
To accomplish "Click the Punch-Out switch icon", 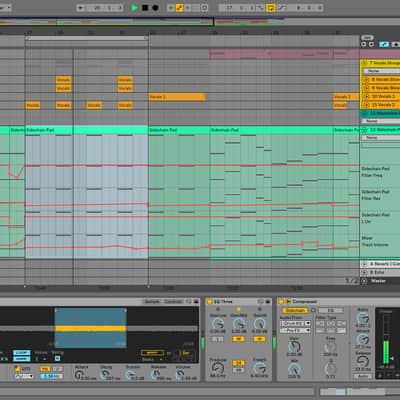I will [281, 8].
